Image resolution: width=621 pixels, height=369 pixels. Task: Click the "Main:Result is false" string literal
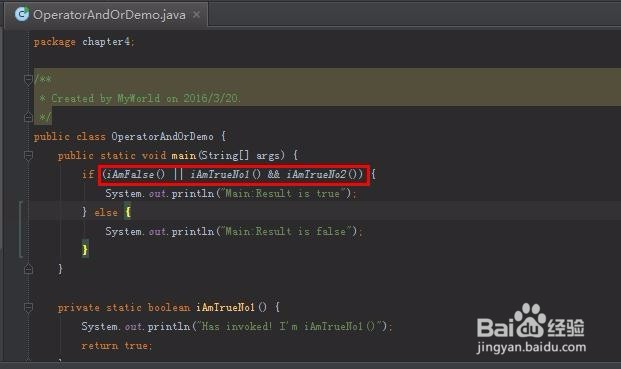coord(286,232)
